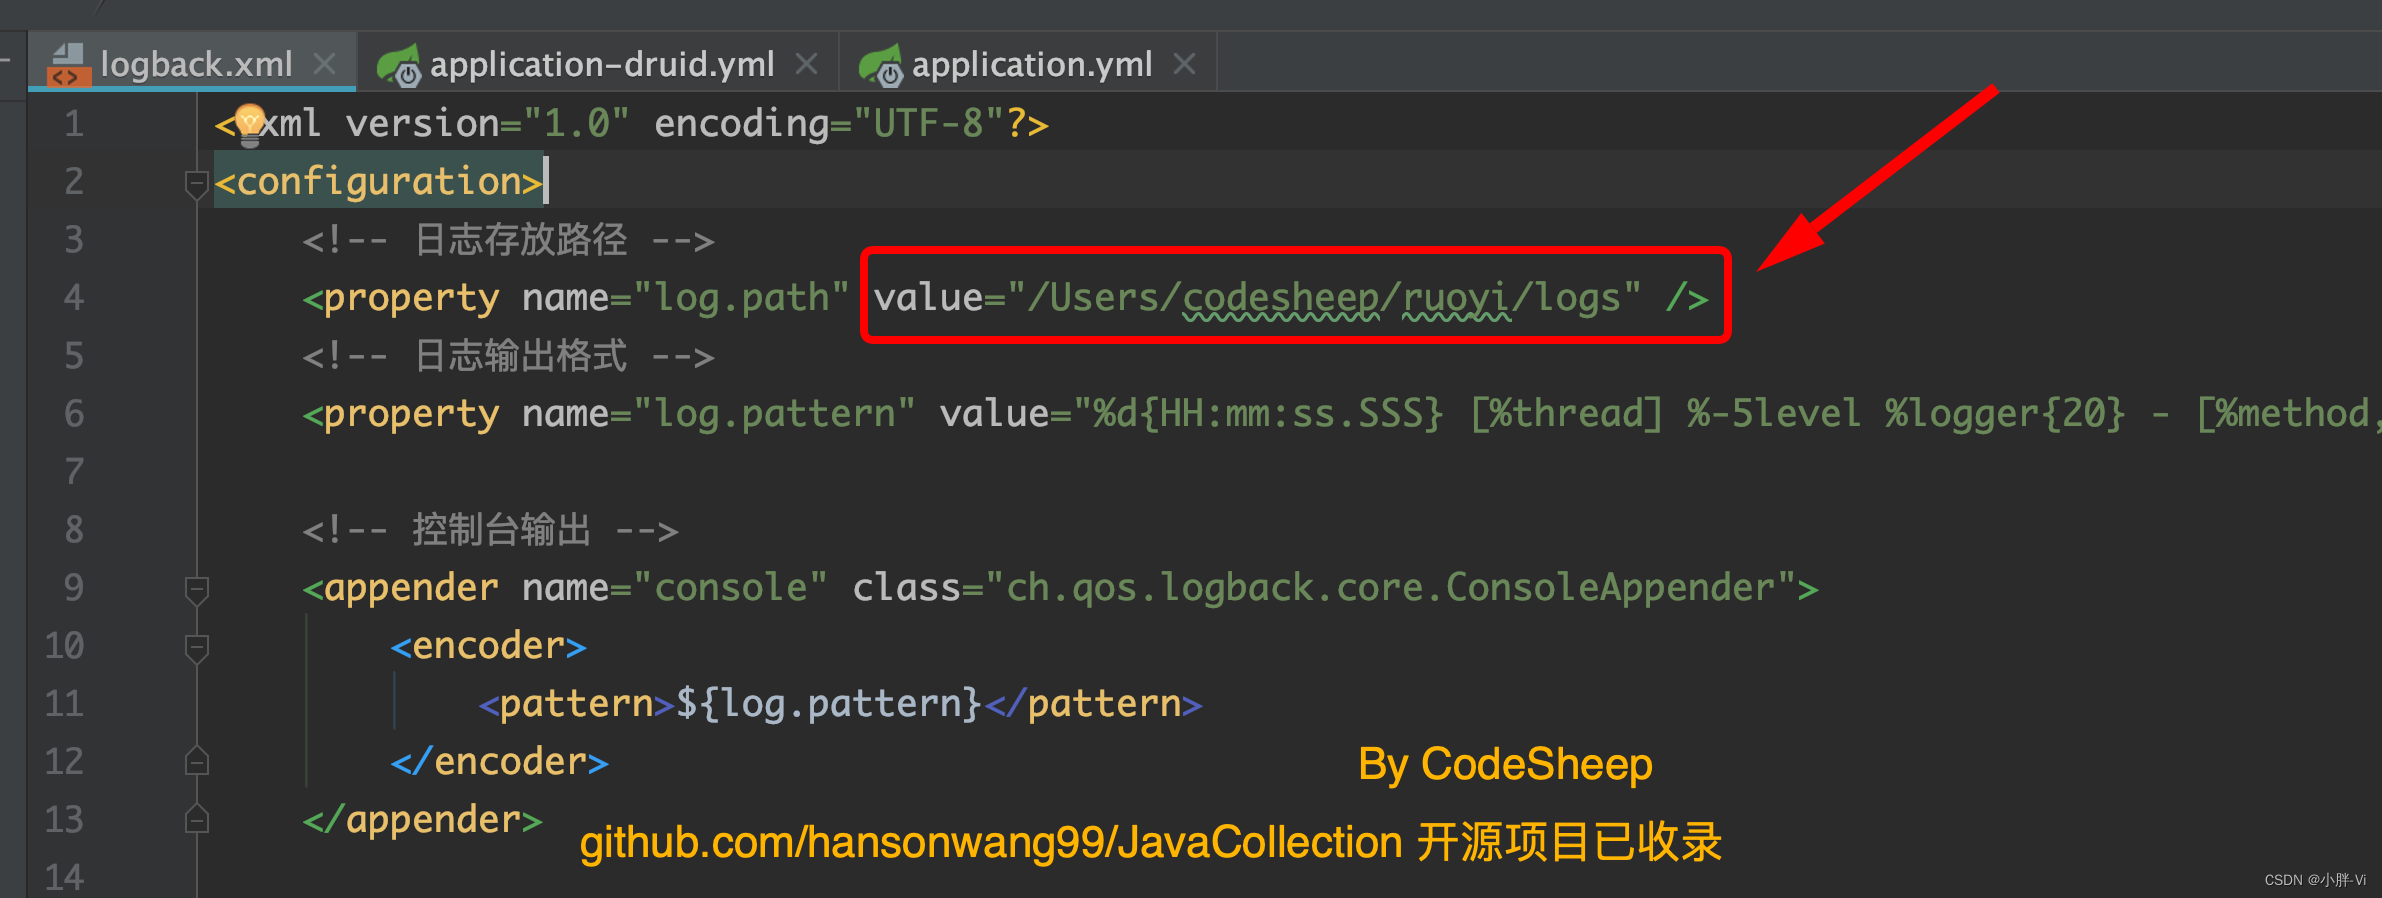Click the ${log.pattern} placeholder
The image size is (2382, 898).
pos(829,704)
